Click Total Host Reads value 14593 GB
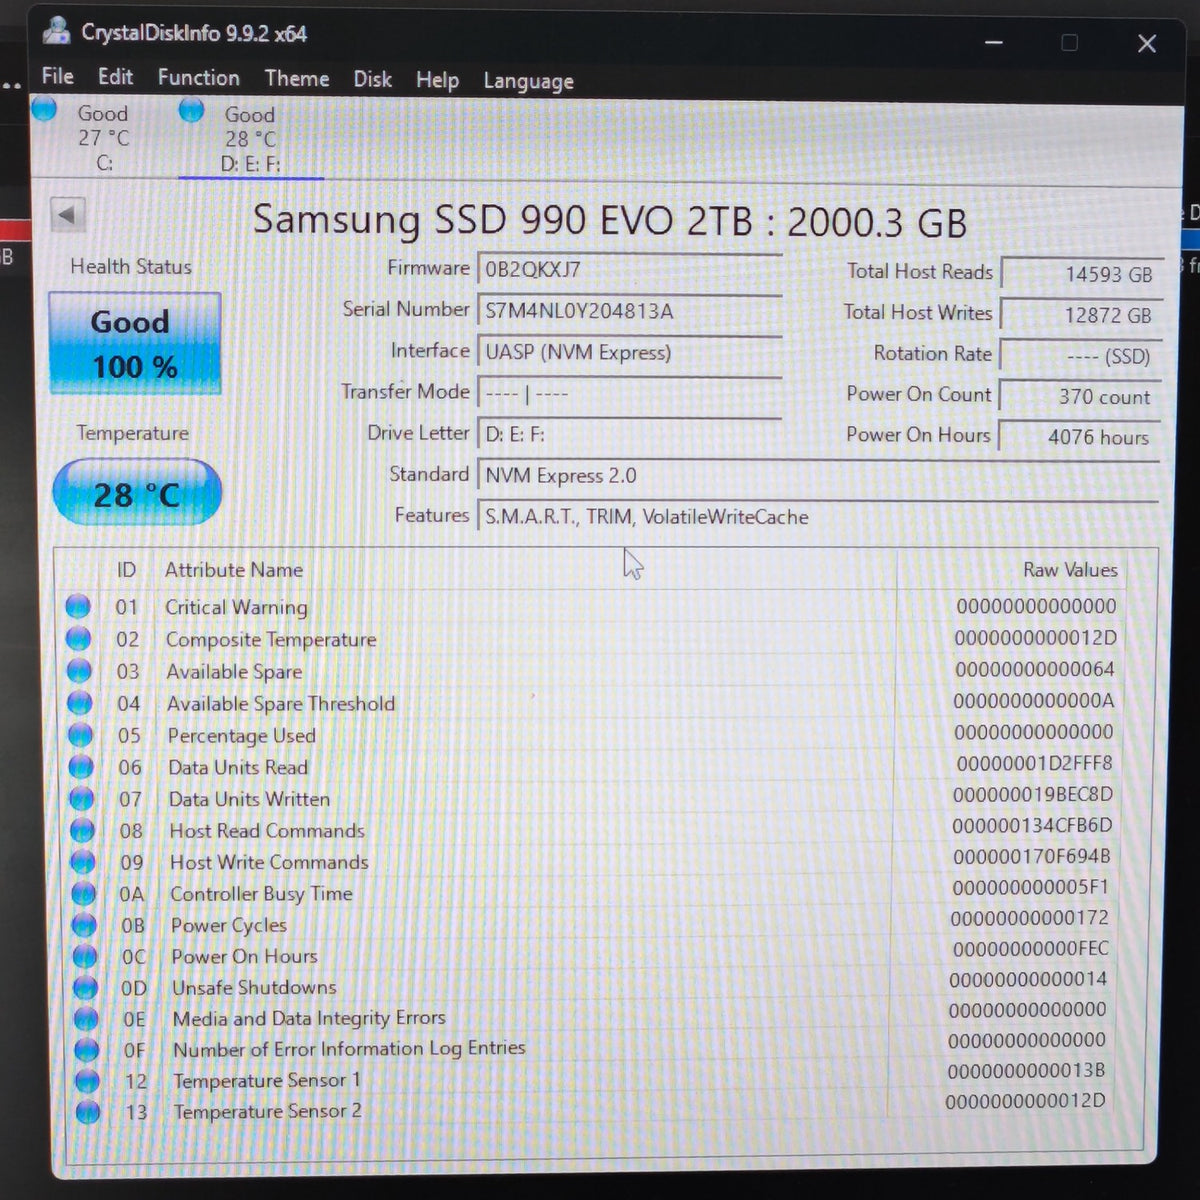The image size is (1200, 1200). point(1081,274)
